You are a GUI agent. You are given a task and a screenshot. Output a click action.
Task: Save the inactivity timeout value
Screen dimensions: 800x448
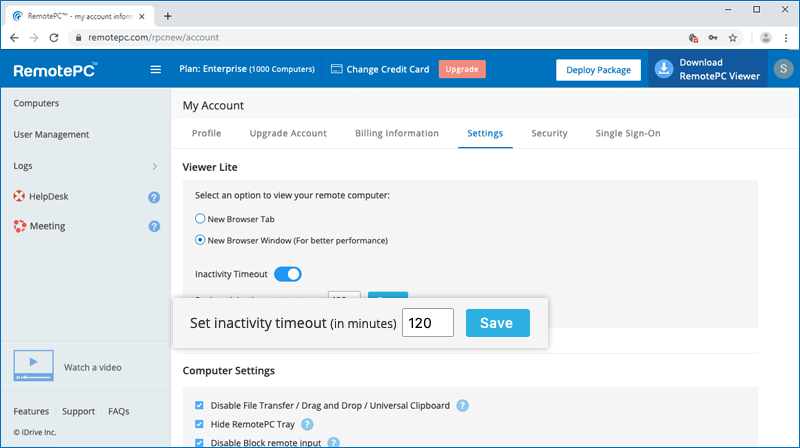[x=497, y=322]
